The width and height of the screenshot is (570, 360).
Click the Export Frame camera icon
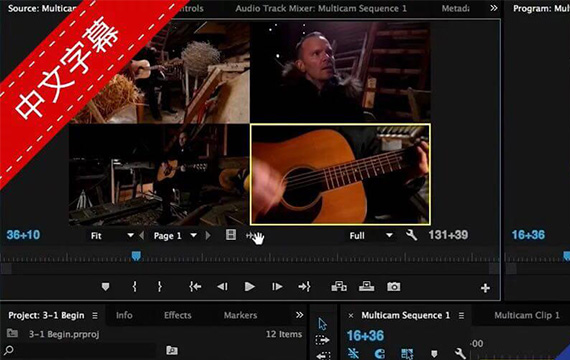(x=393, y=287)
